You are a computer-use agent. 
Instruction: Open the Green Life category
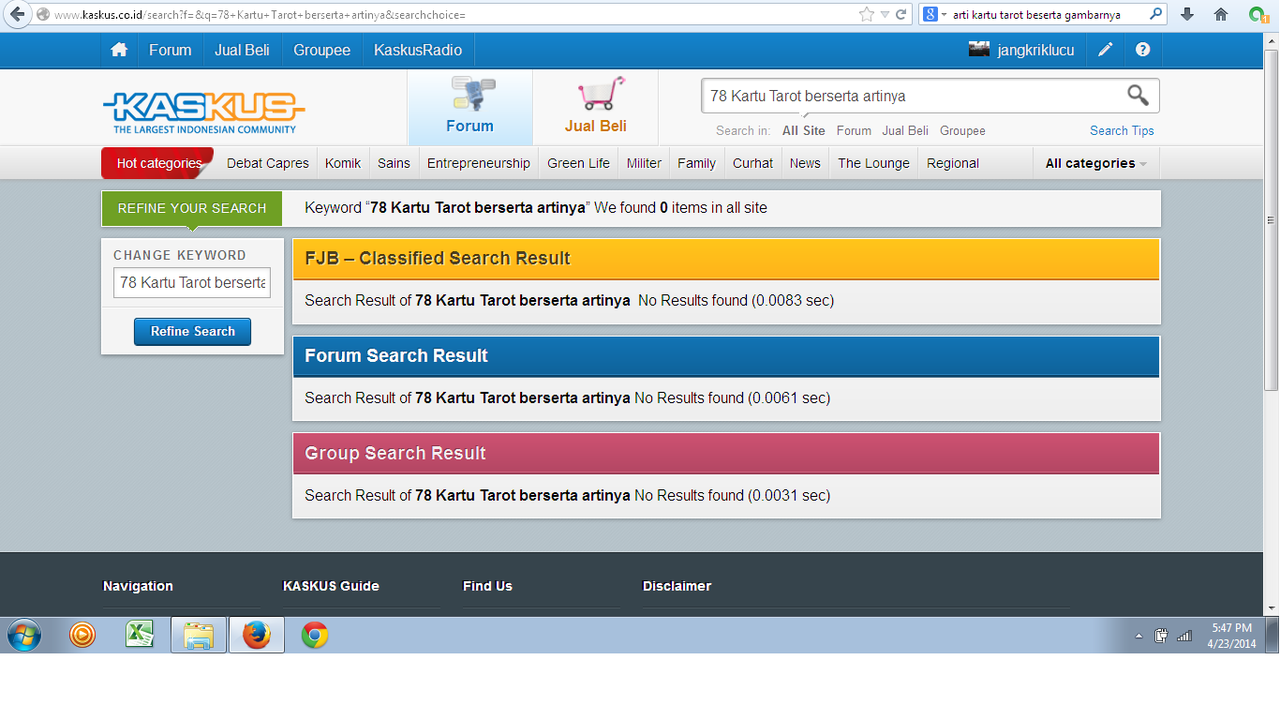click(x=579, y=163)
